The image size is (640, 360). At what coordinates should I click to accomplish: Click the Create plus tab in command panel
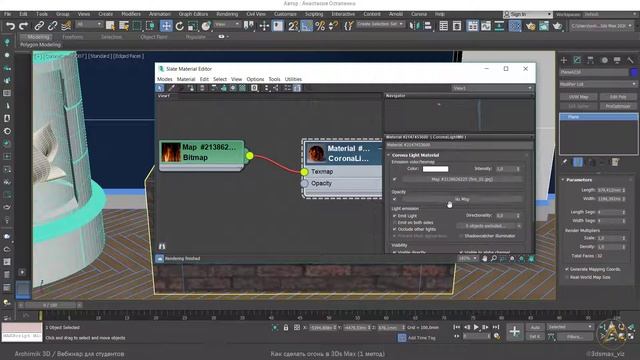564,60
